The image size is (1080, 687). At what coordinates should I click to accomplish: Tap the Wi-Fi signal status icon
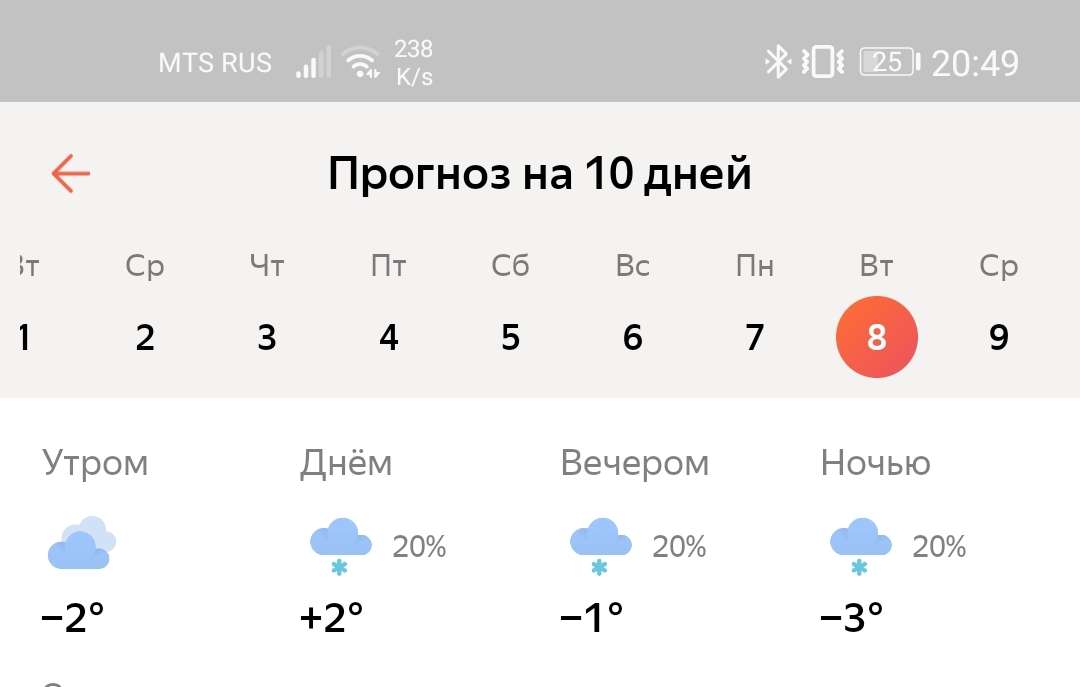(x=362, y=63)
